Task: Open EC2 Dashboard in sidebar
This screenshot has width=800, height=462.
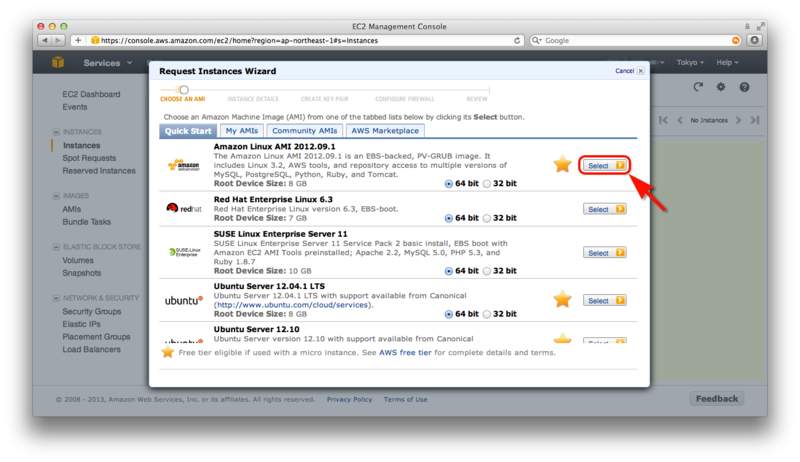Action: 91,94
